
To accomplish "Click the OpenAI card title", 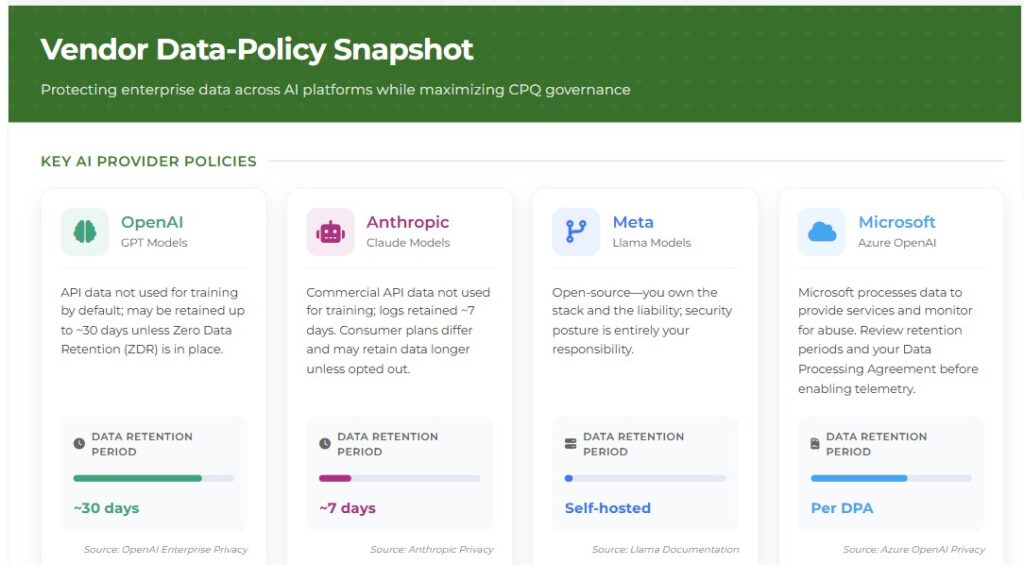I will click(152, 222).
